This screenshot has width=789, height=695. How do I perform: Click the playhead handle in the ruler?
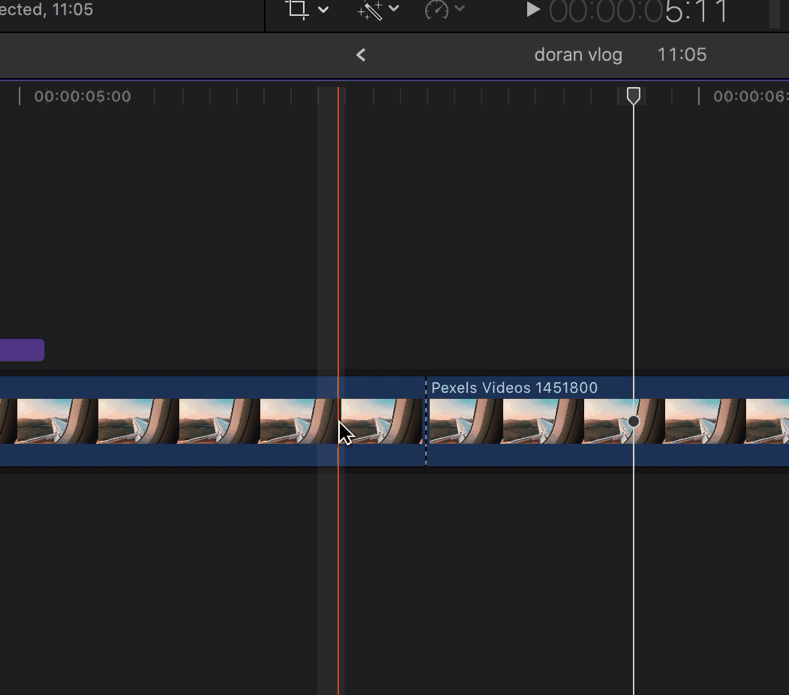[x=634, y=96]
